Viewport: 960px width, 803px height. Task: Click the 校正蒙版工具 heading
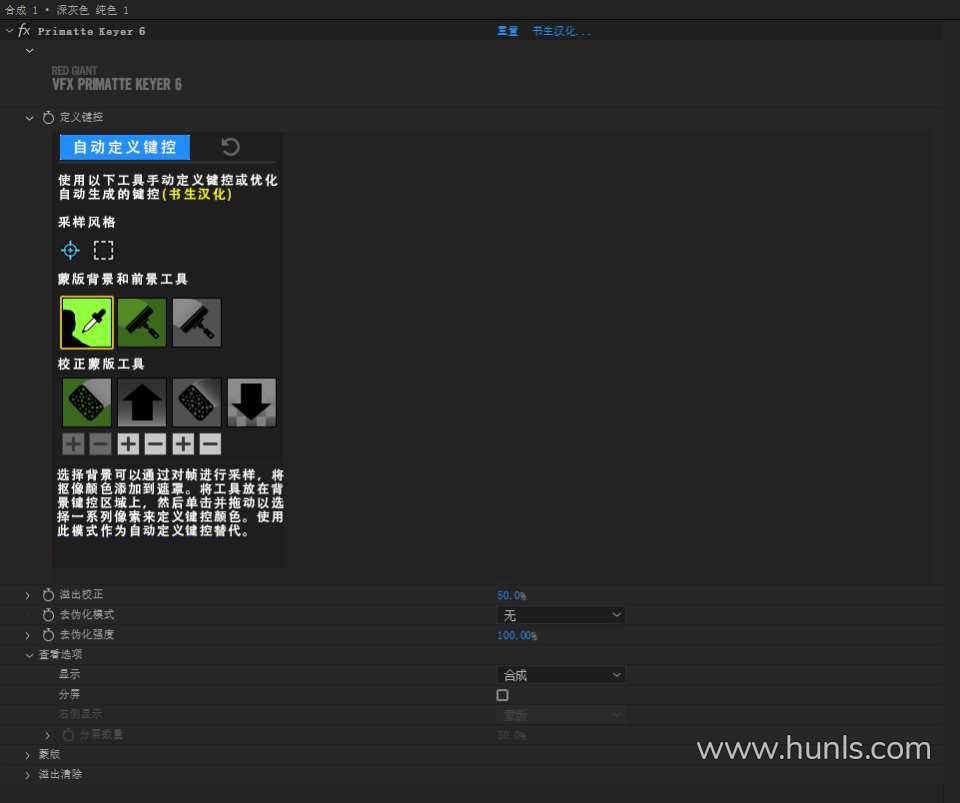[101, 364]
